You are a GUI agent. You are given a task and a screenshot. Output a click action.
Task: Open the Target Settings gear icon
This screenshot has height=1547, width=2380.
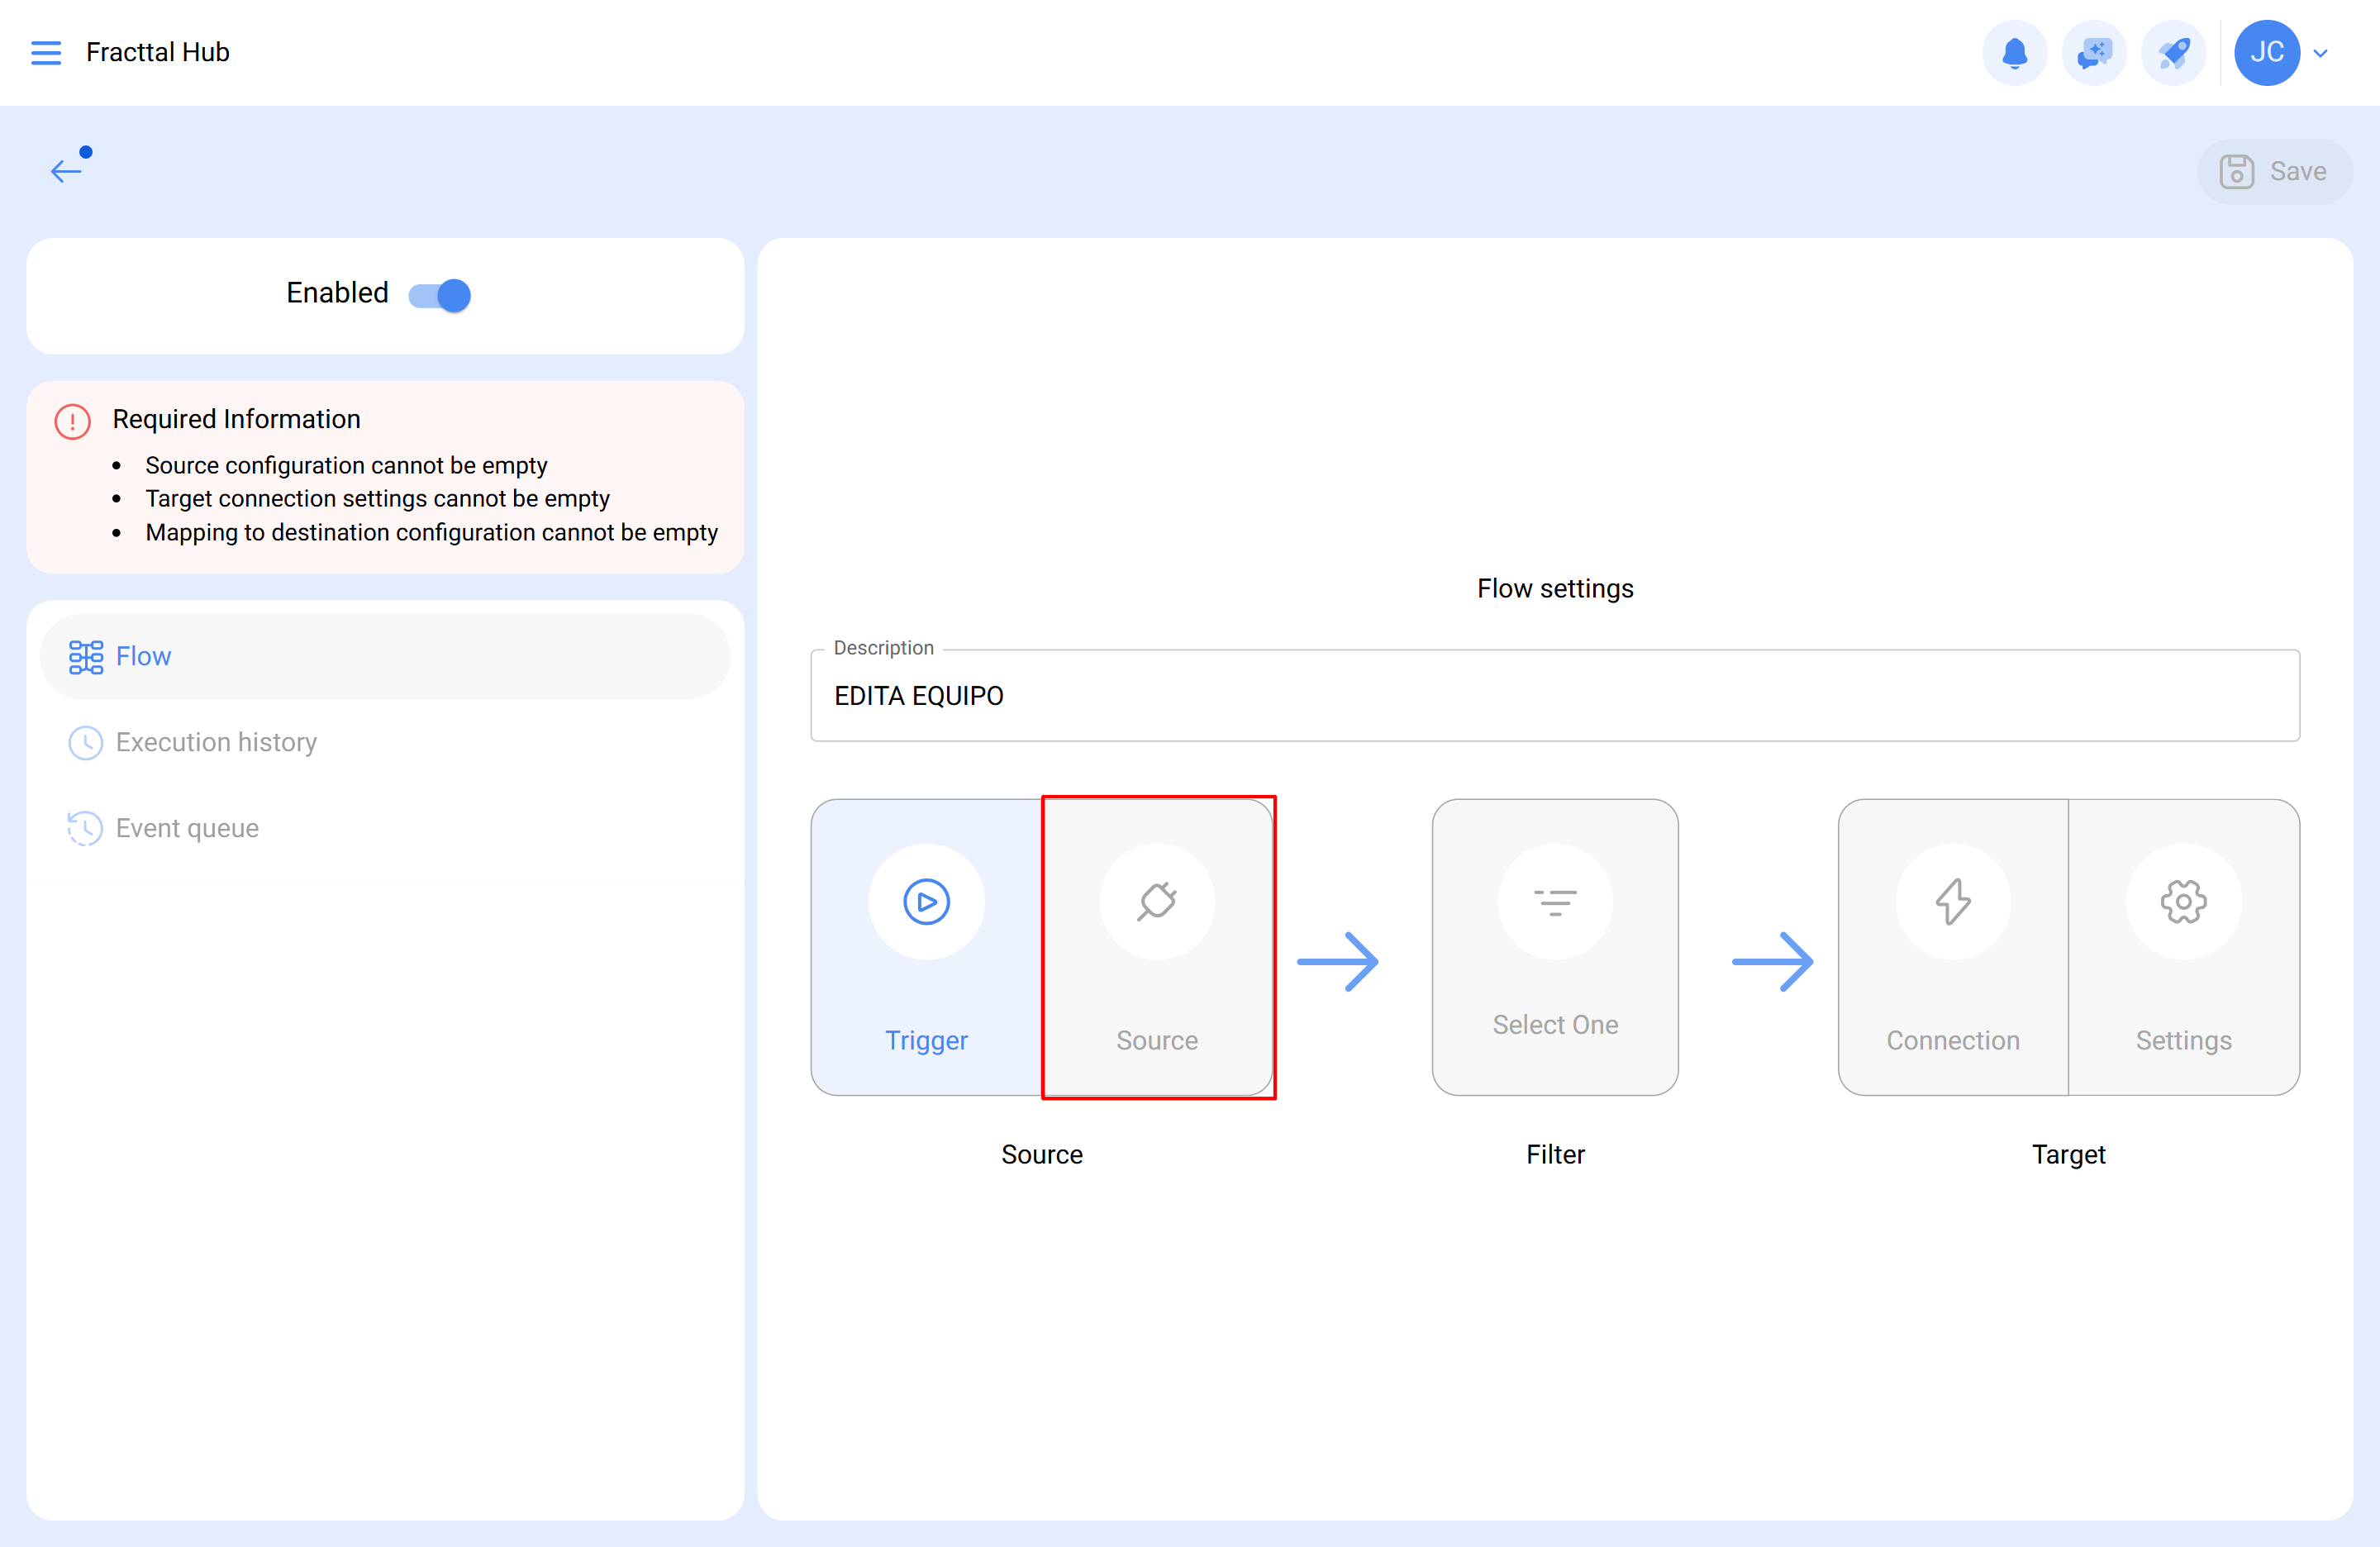coord(2183,901)
